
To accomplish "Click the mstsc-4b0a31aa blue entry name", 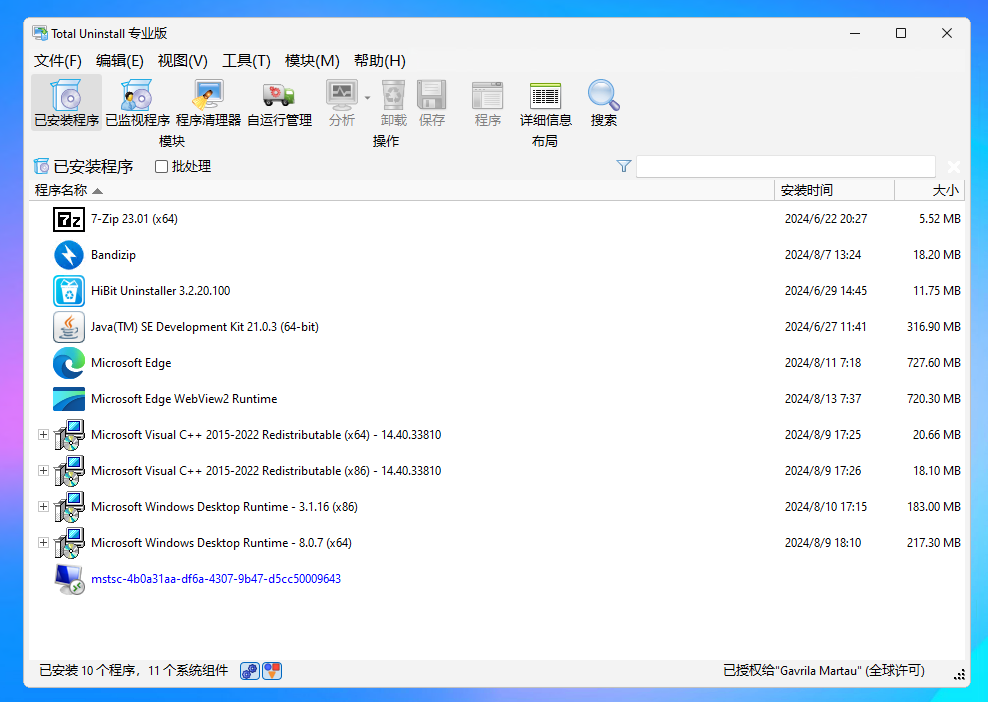I will 216,578.
